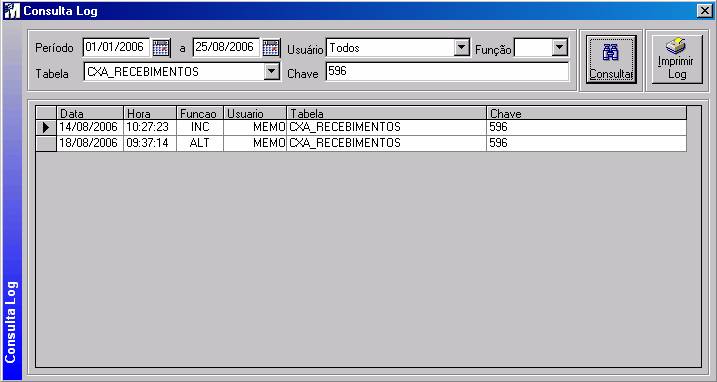The width and height of the screenshot is (717, 382).
Task: Click the Consultar binoculars button
Action: pyautogui.click(x=611, y=59)
